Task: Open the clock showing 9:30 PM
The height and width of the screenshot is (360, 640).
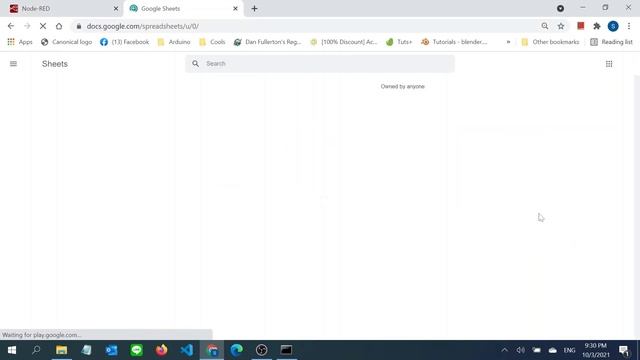Action: (596, 350)
